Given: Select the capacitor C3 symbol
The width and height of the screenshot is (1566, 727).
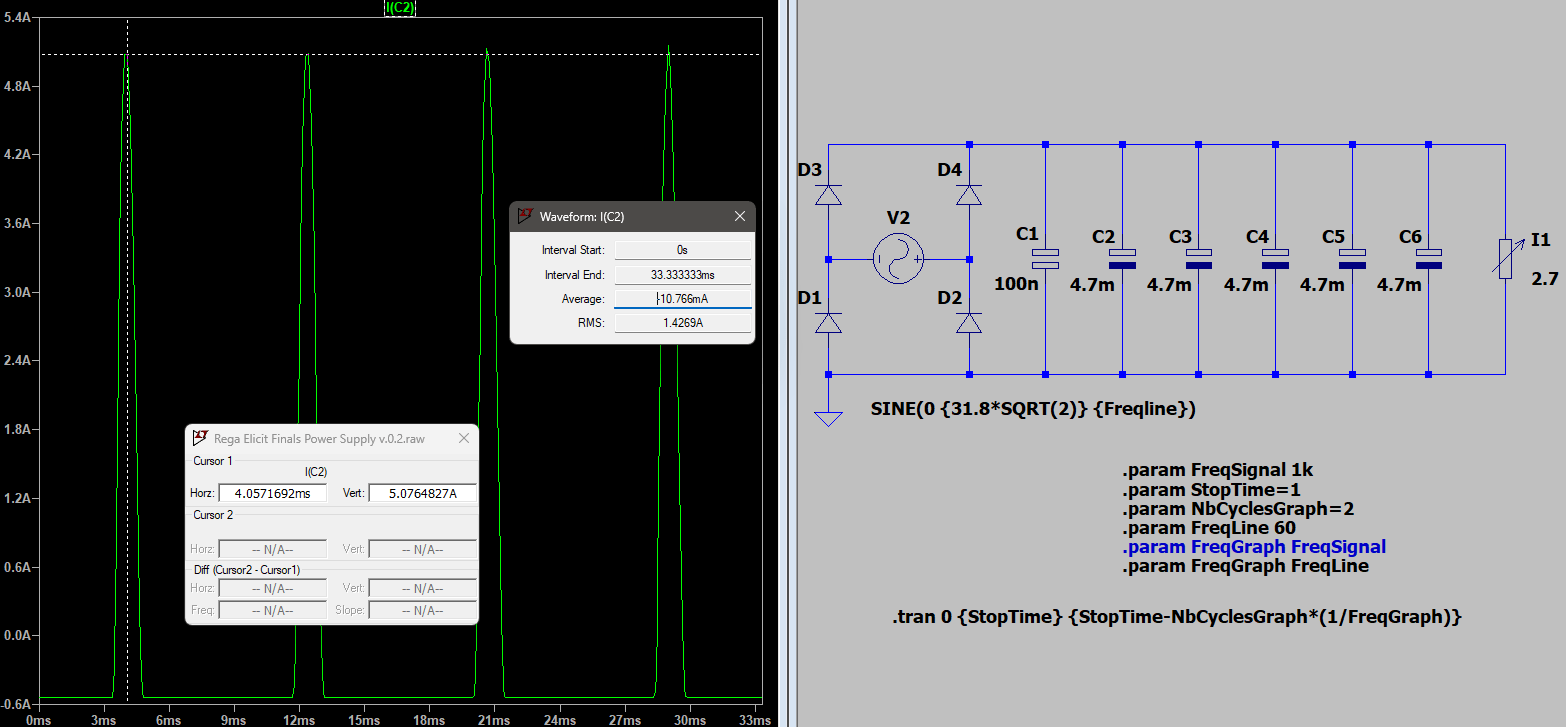Looking at the screenshot, I should pyautogui.click(x=1199, y=259).
